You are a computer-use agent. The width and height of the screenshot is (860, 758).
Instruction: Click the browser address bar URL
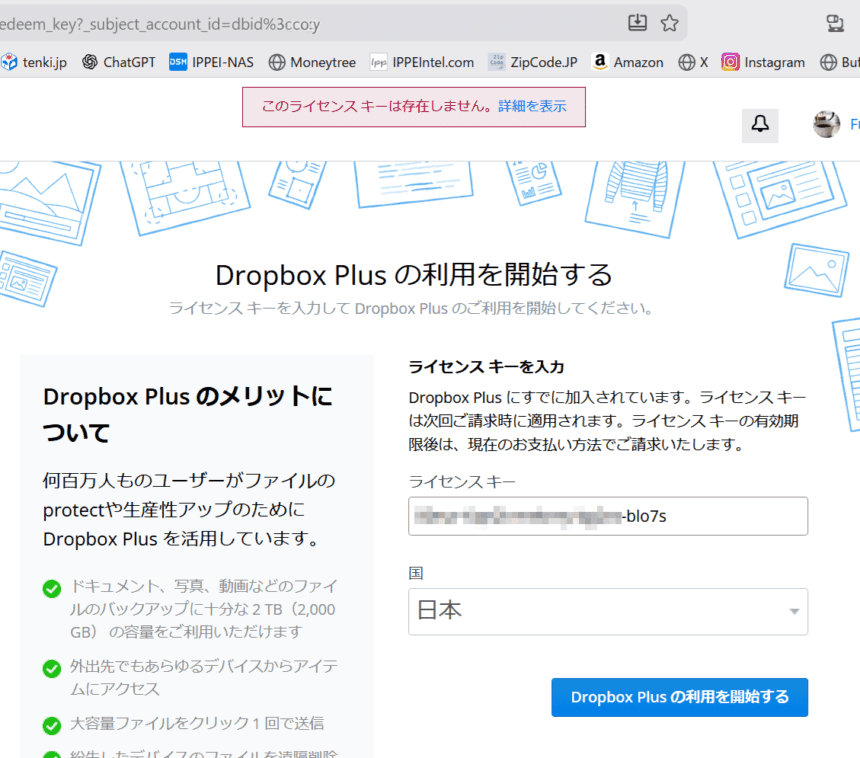(x=300, y=23)
